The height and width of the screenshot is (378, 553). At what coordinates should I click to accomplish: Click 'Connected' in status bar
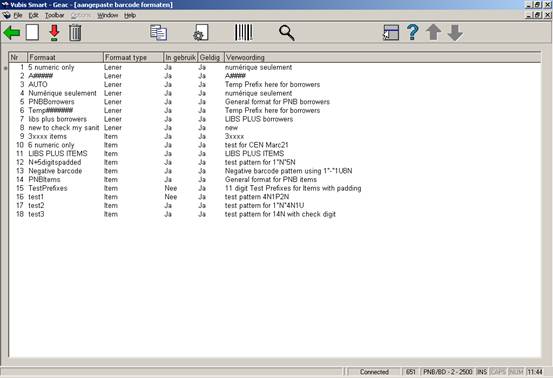tap(374, 372)
